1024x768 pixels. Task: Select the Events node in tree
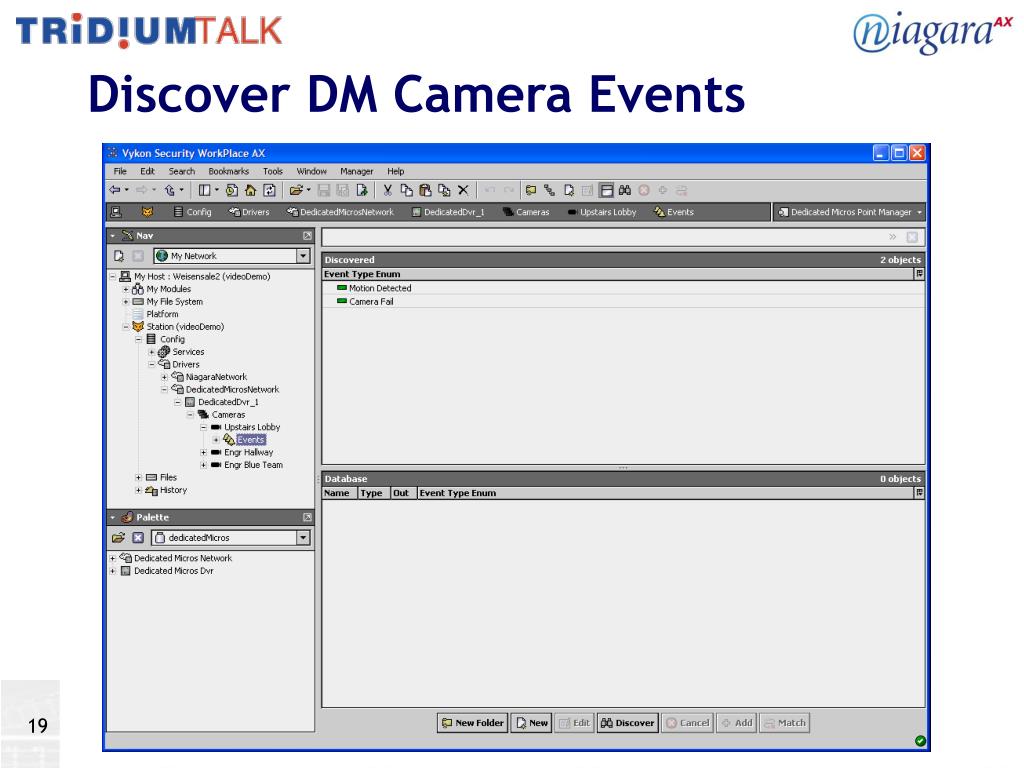251,440
